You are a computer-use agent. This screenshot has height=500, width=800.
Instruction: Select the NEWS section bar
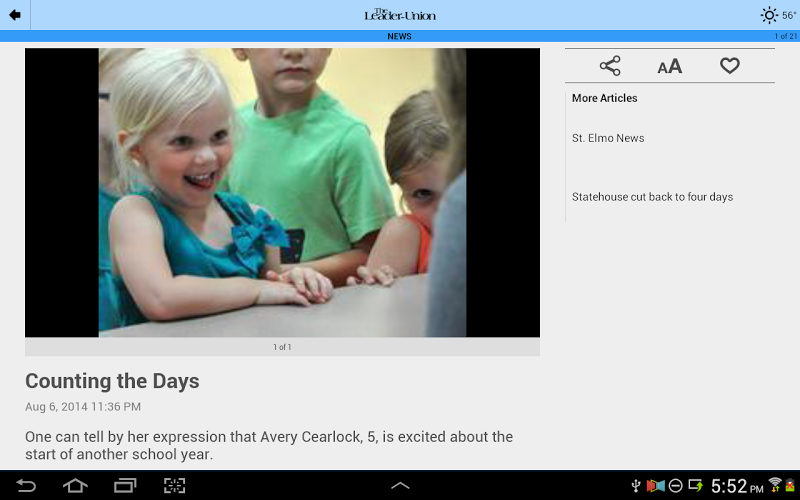(x=399, y=36)
